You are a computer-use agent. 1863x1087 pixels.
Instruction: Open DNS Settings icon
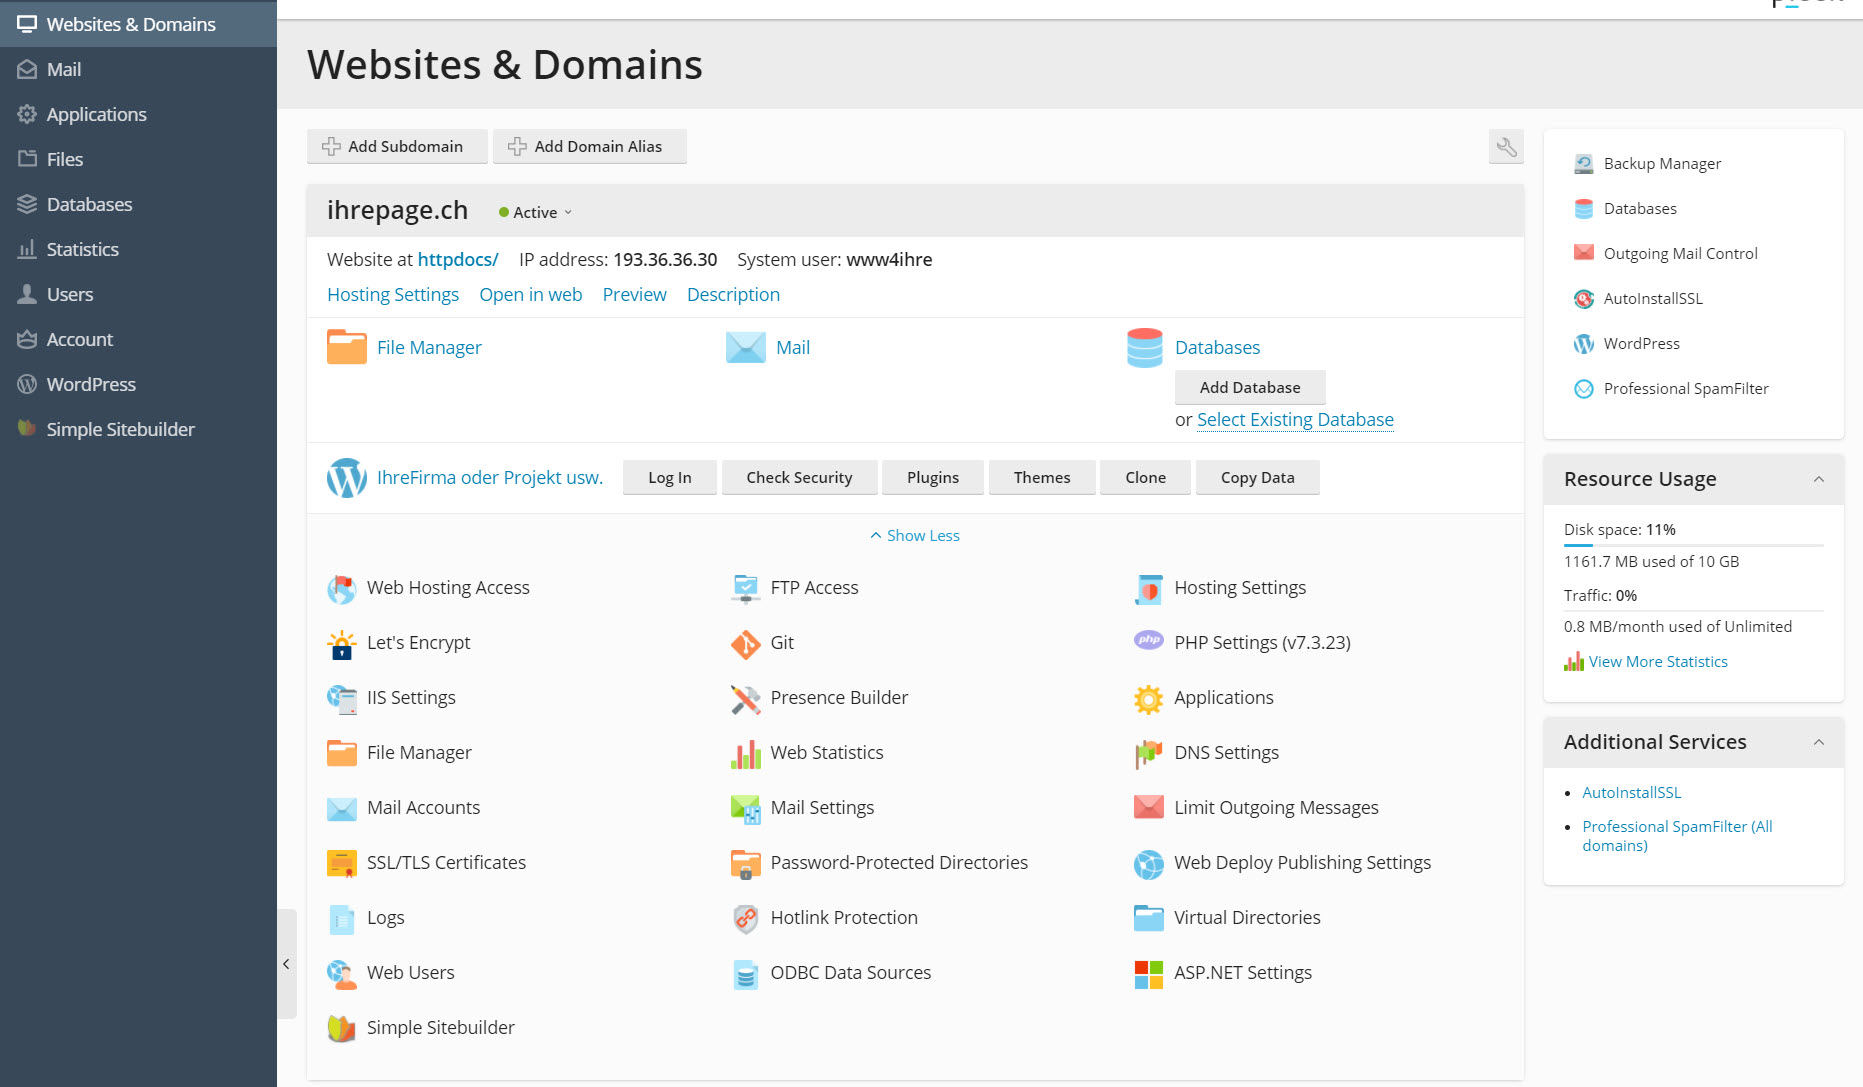point(1148,753)
